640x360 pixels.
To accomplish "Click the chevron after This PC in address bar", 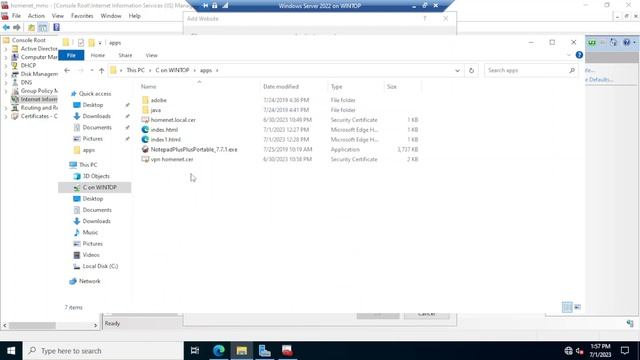I will pyautogui.click(x=150, y=70).
